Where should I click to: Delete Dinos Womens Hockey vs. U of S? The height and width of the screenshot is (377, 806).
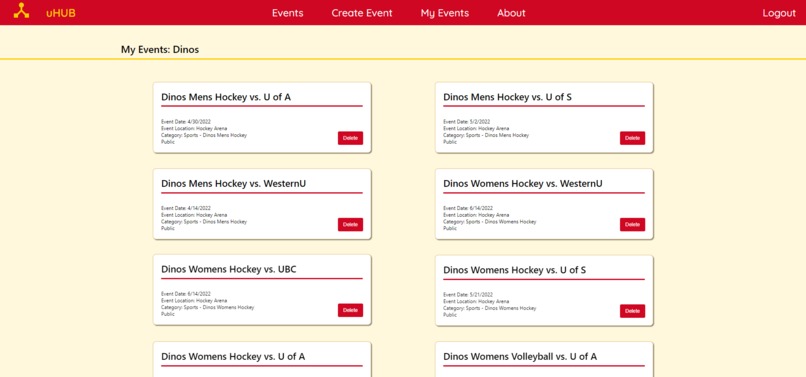pos(632,311)
